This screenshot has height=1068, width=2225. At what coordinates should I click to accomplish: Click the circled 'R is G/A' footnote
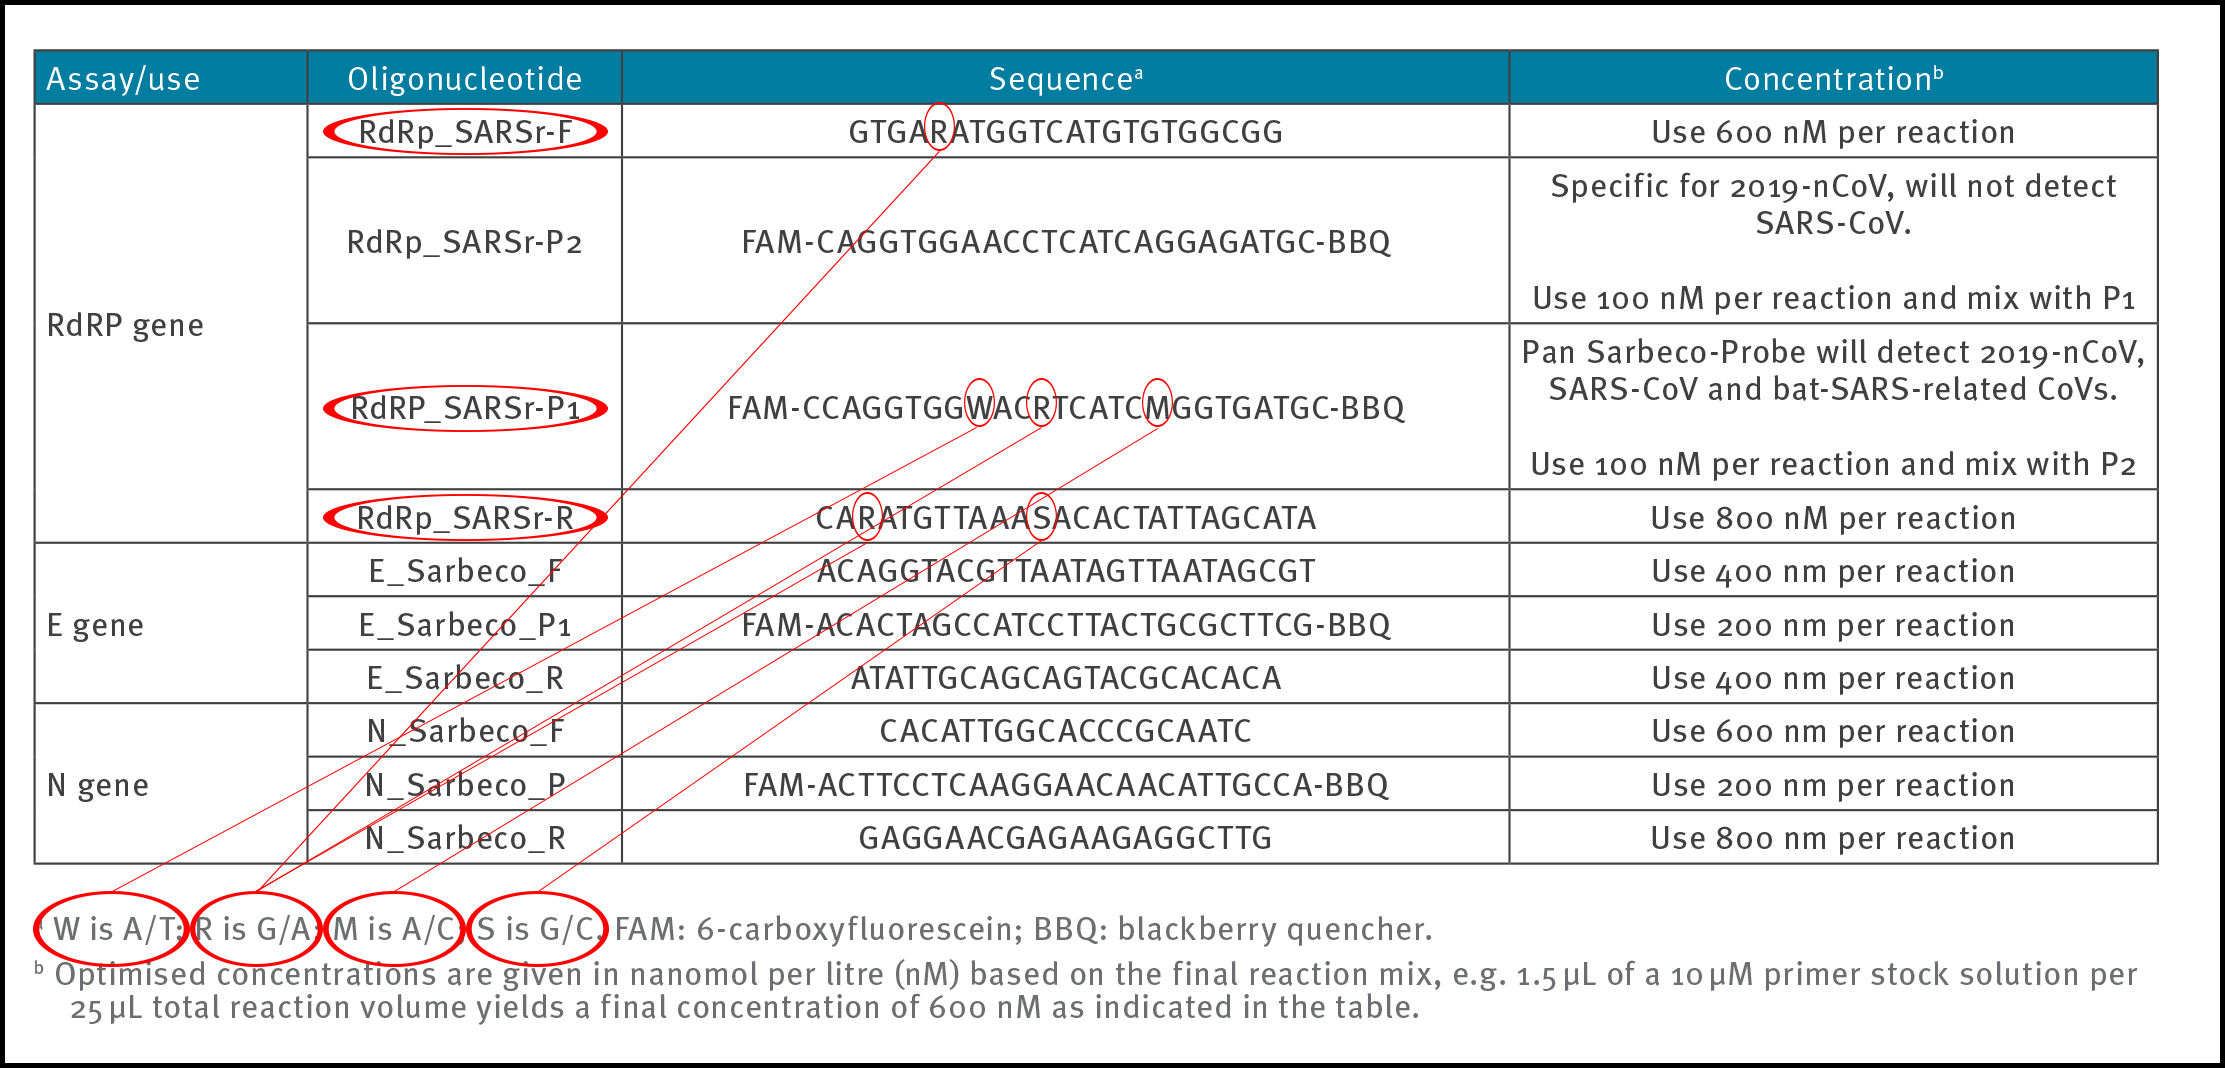pos(256,929)
